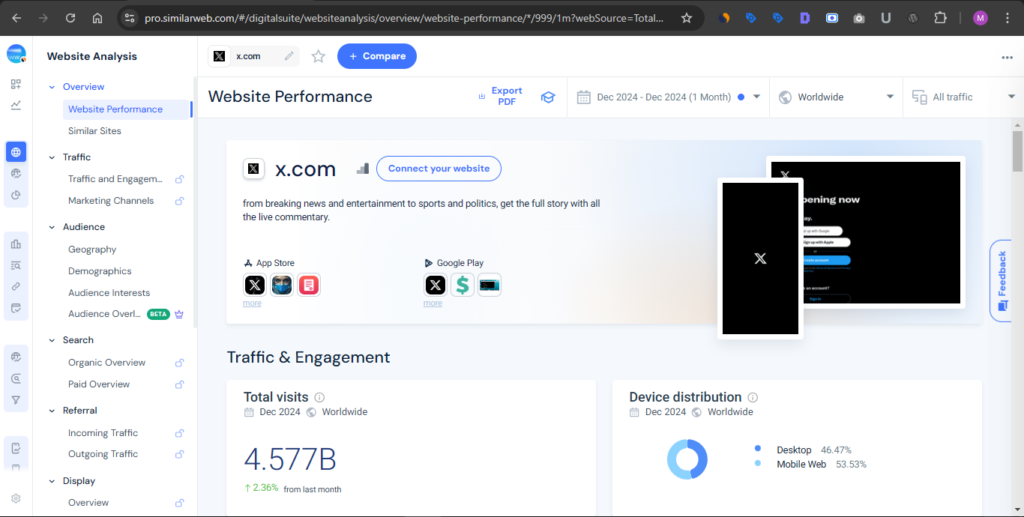Image resolution: width=1024 pixels, height=517 pixels.
Task: Click the device distribution donut chart
Action: tap(687, 459)
